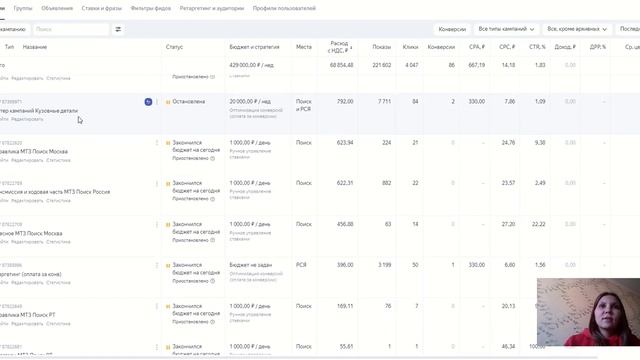The width and height of the screenshot is (640, 360).
Task: Click Редактировать in the 169,11 spend row
Action: [27, 324]
